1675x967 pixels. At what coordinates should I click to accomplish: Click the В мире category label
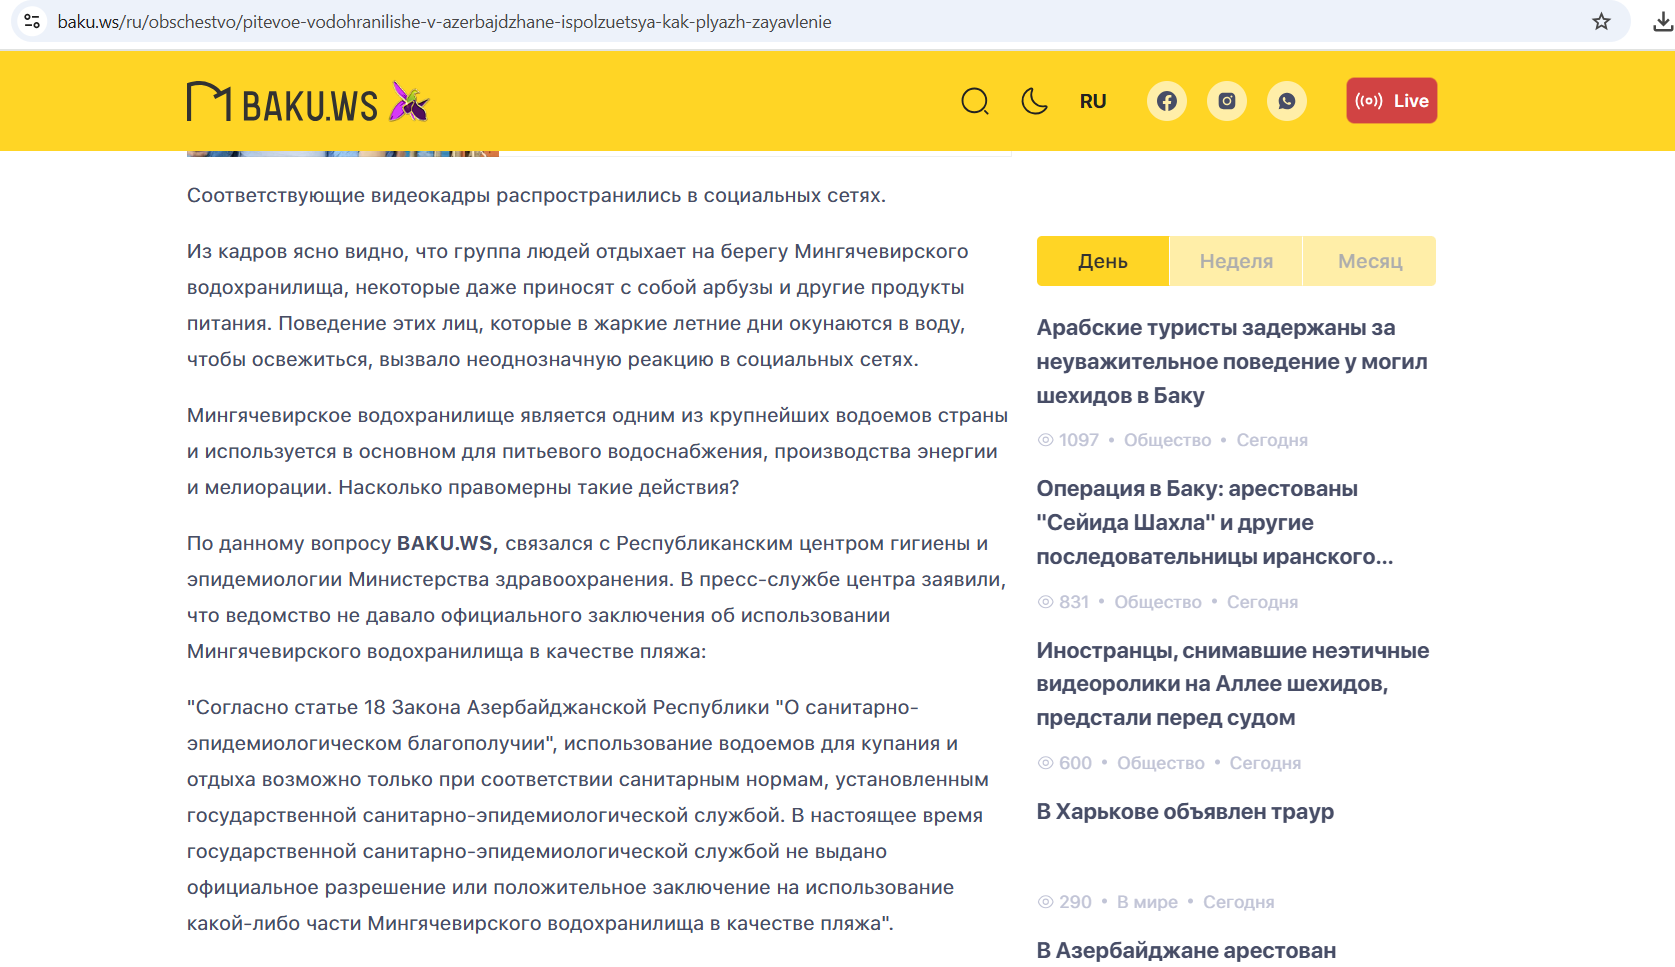point(1147,902)
